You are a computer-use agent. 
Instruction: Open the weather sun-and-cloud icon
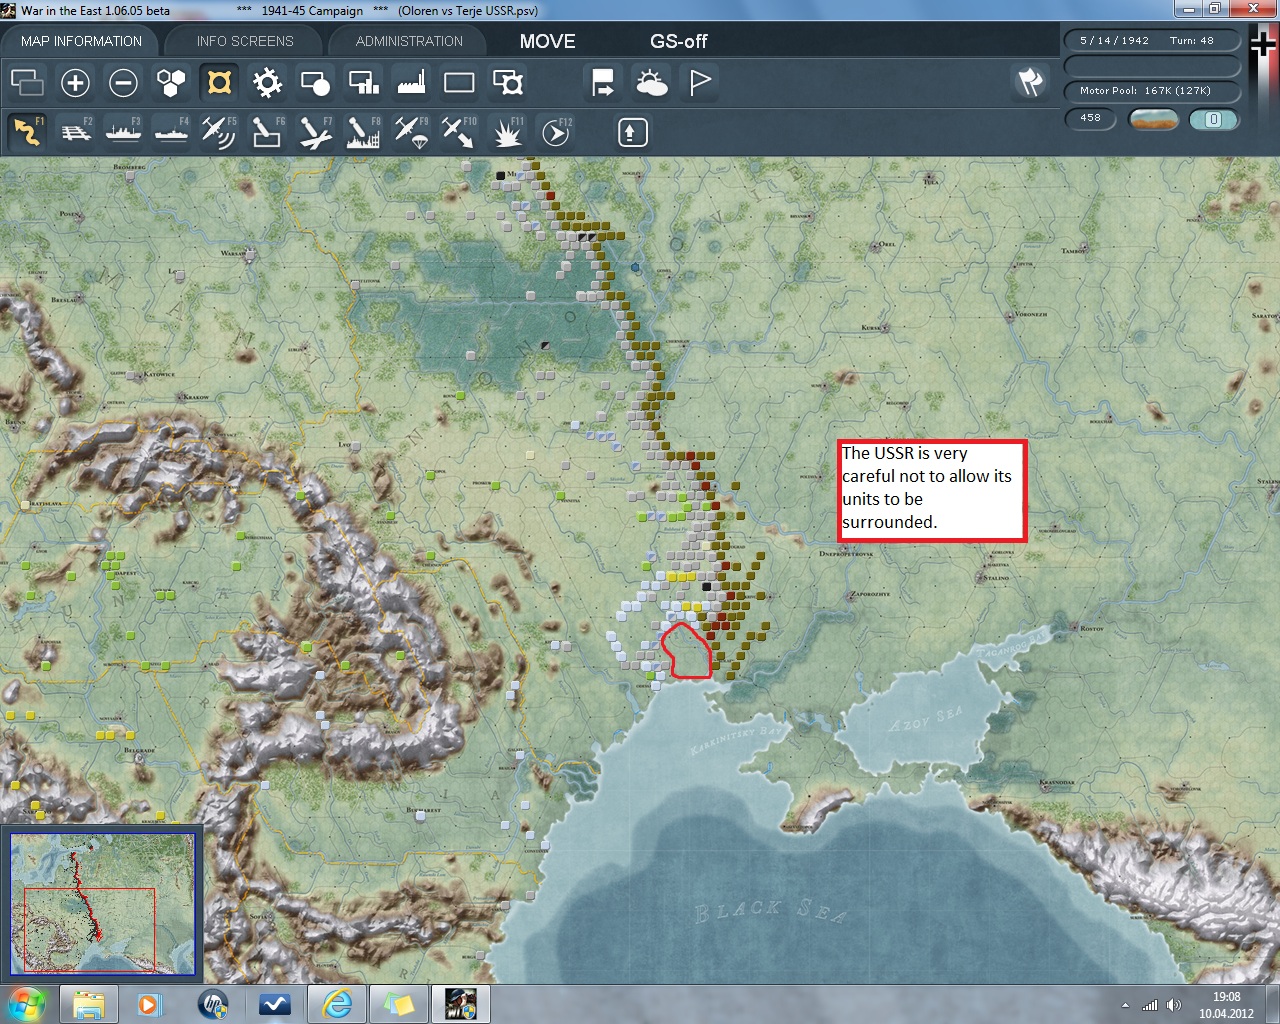652,83
